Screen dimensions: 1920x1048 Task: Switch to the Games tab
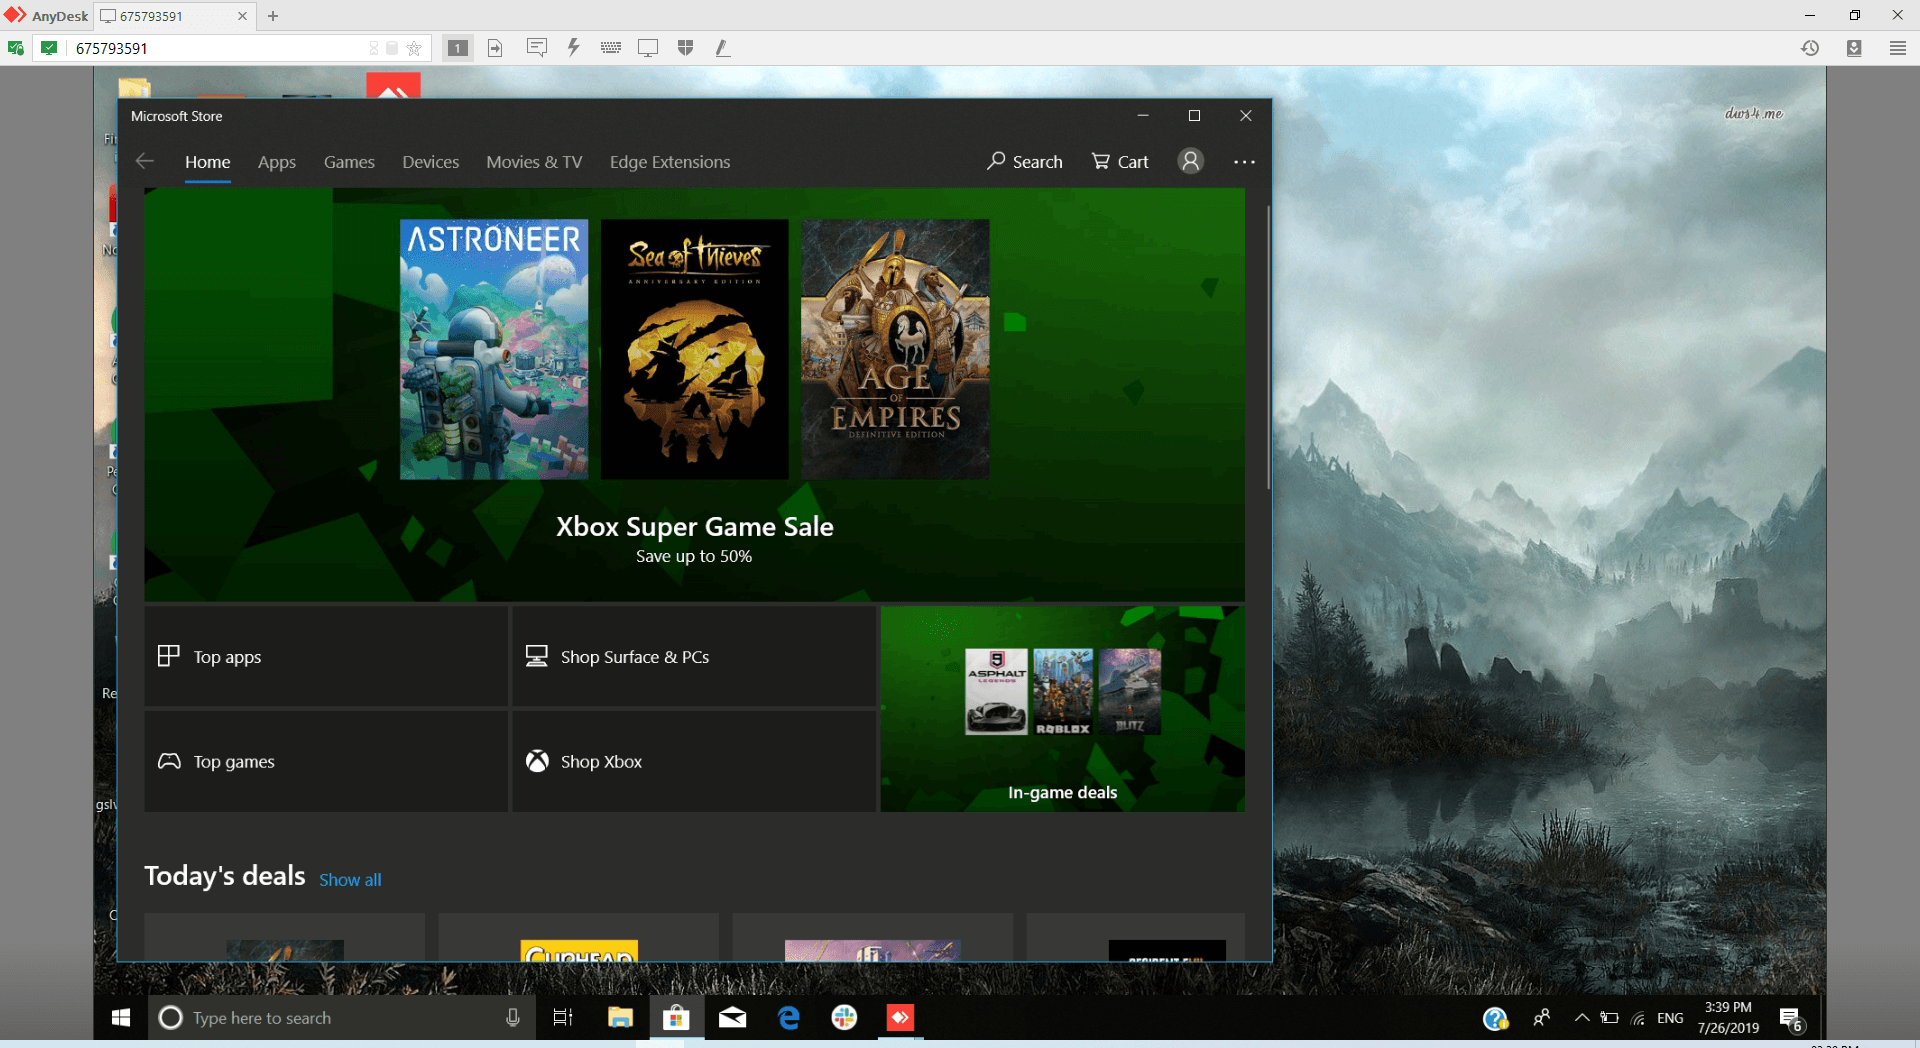[349, 162]
